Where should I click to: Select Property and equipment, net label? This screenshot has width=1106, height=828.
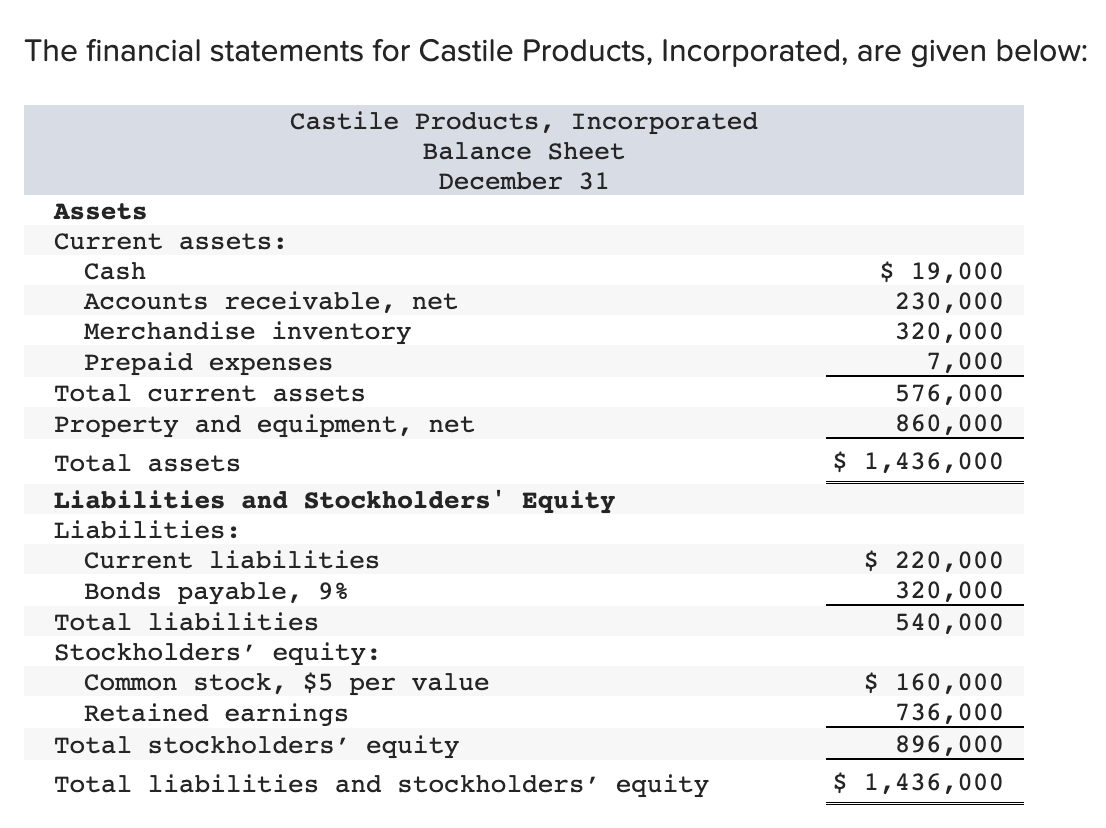pos(265,425)
